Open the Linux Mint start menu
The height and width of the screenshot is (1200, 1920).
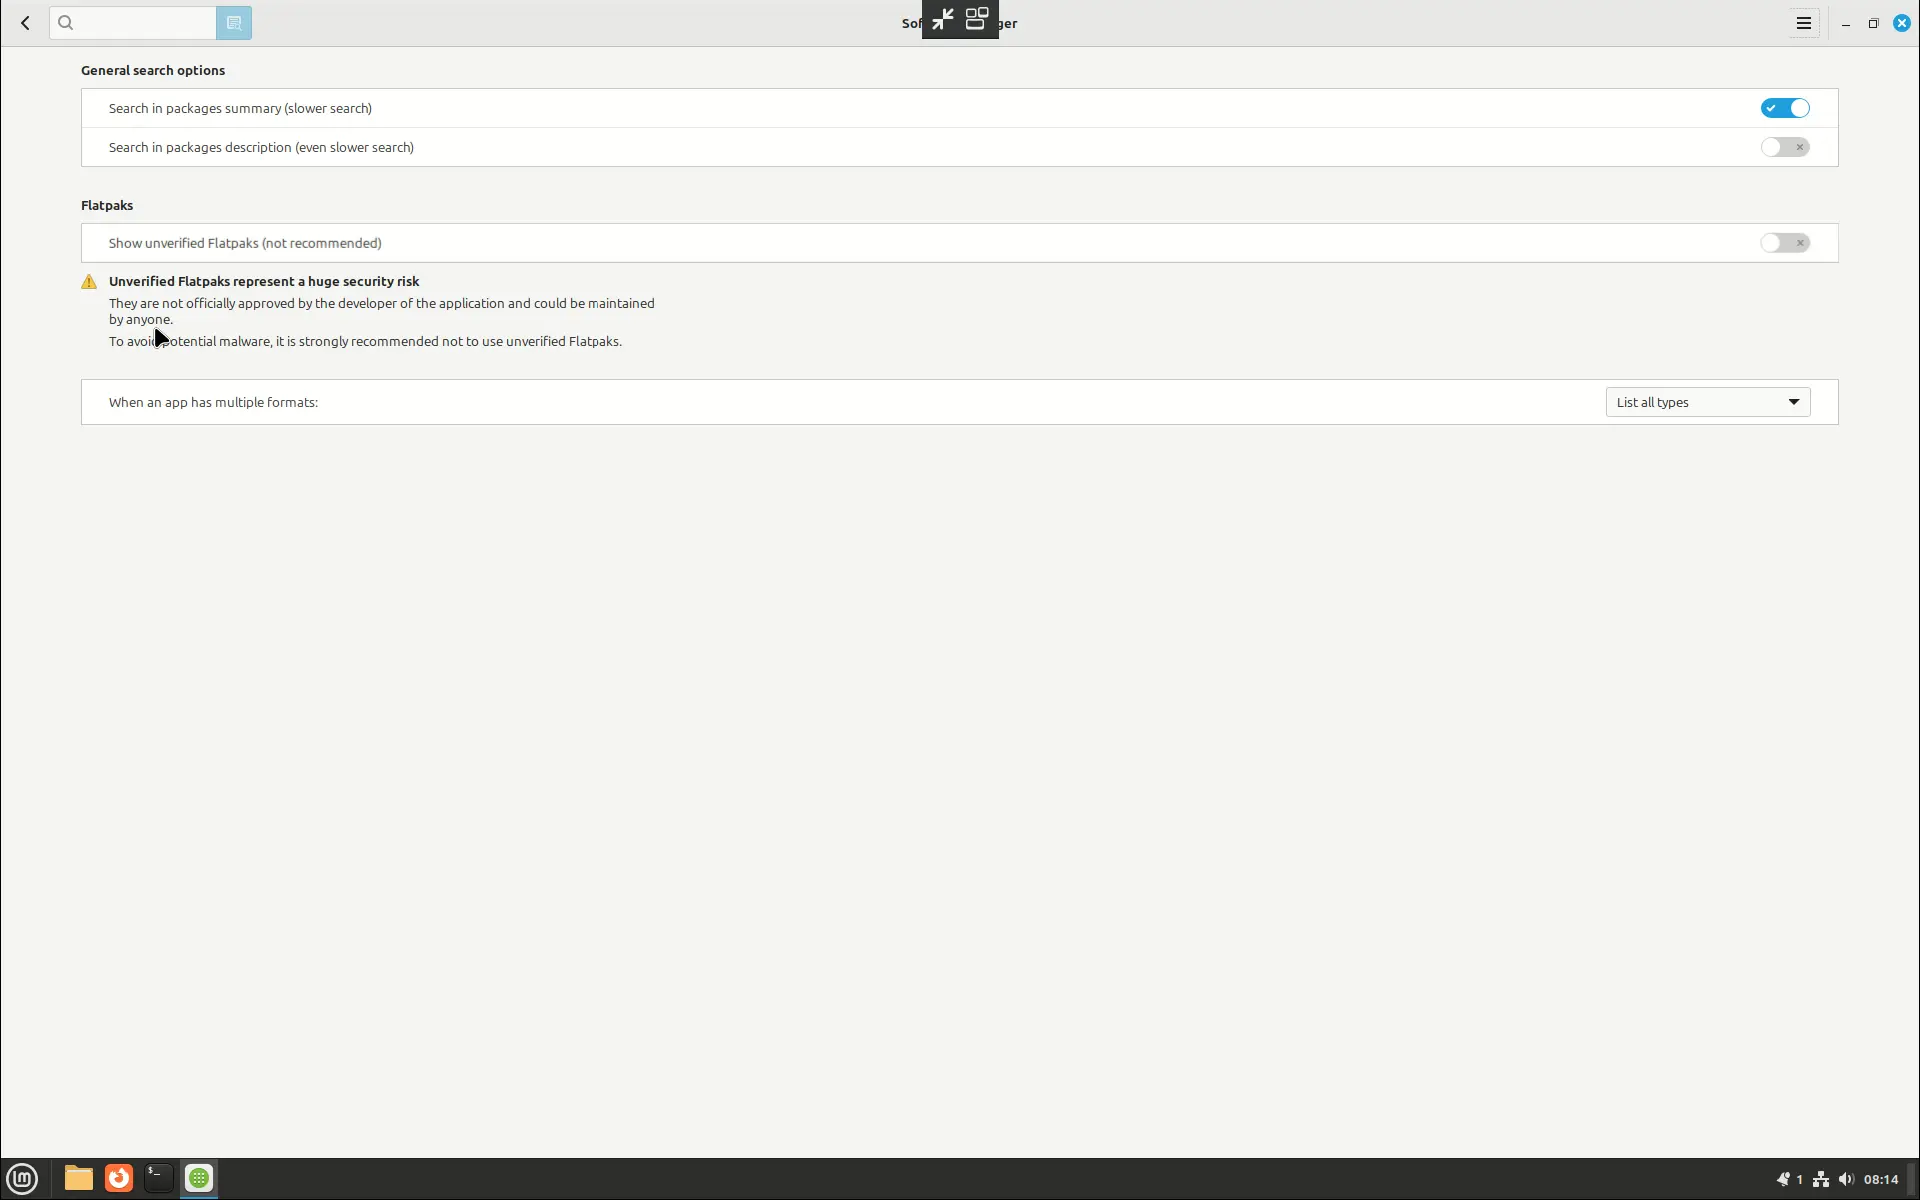[22, 1179]
